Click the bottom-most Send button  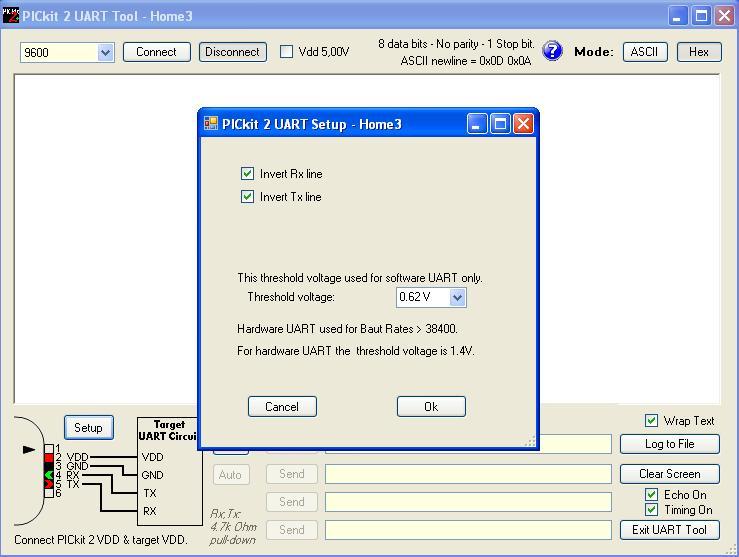292,530
